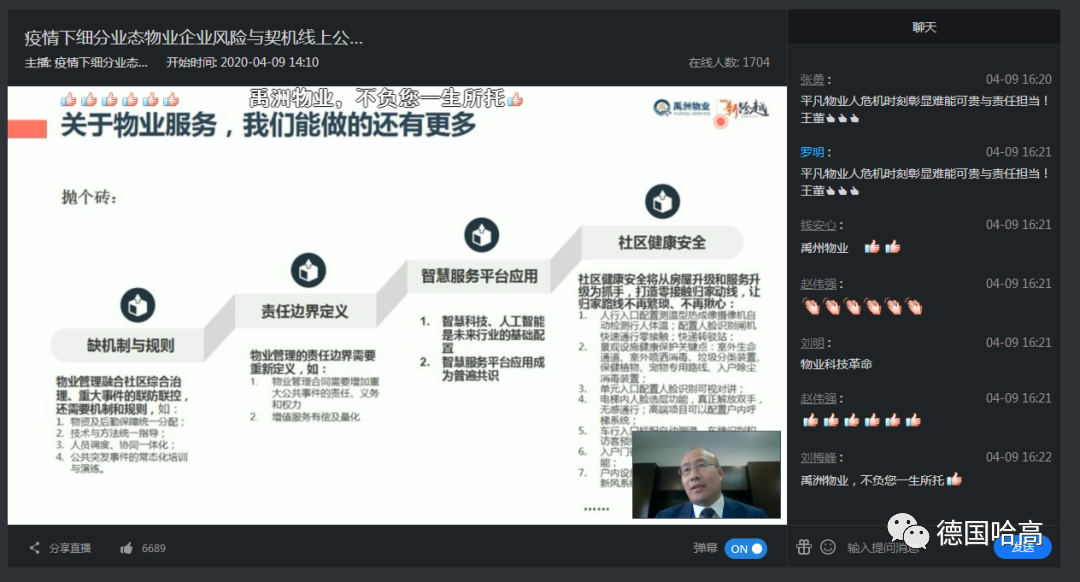The height and width of the screenshot is (582, 1080).
Task: Click the 输入提问消息 message input field
Action: click(883, 548)
